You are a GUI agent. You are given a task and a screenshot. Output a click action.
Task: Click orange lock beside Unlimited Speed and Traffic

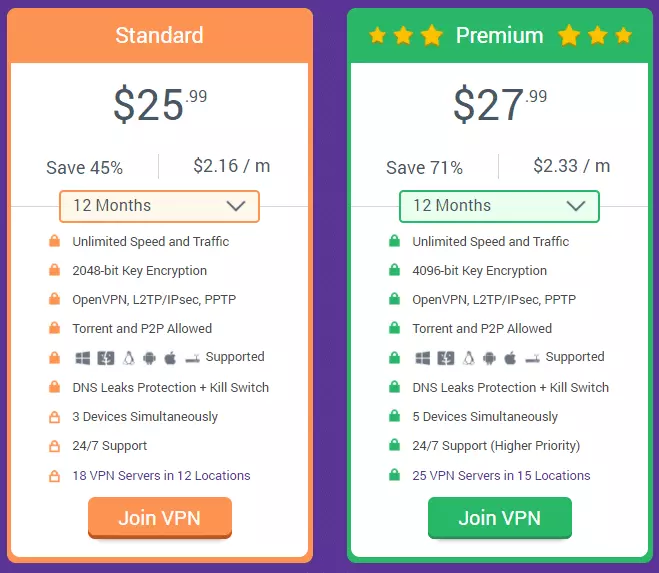(54, 241)
